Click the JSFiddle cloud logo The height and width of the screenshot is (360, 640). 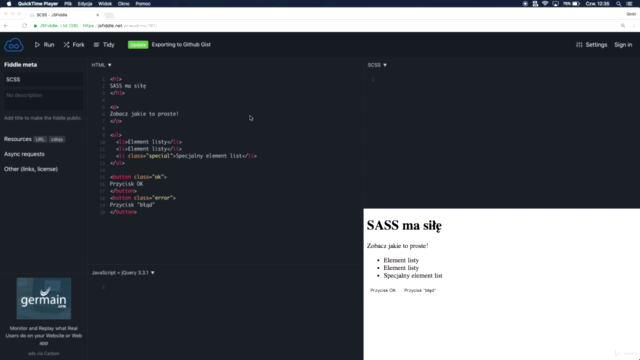(14, 45)
